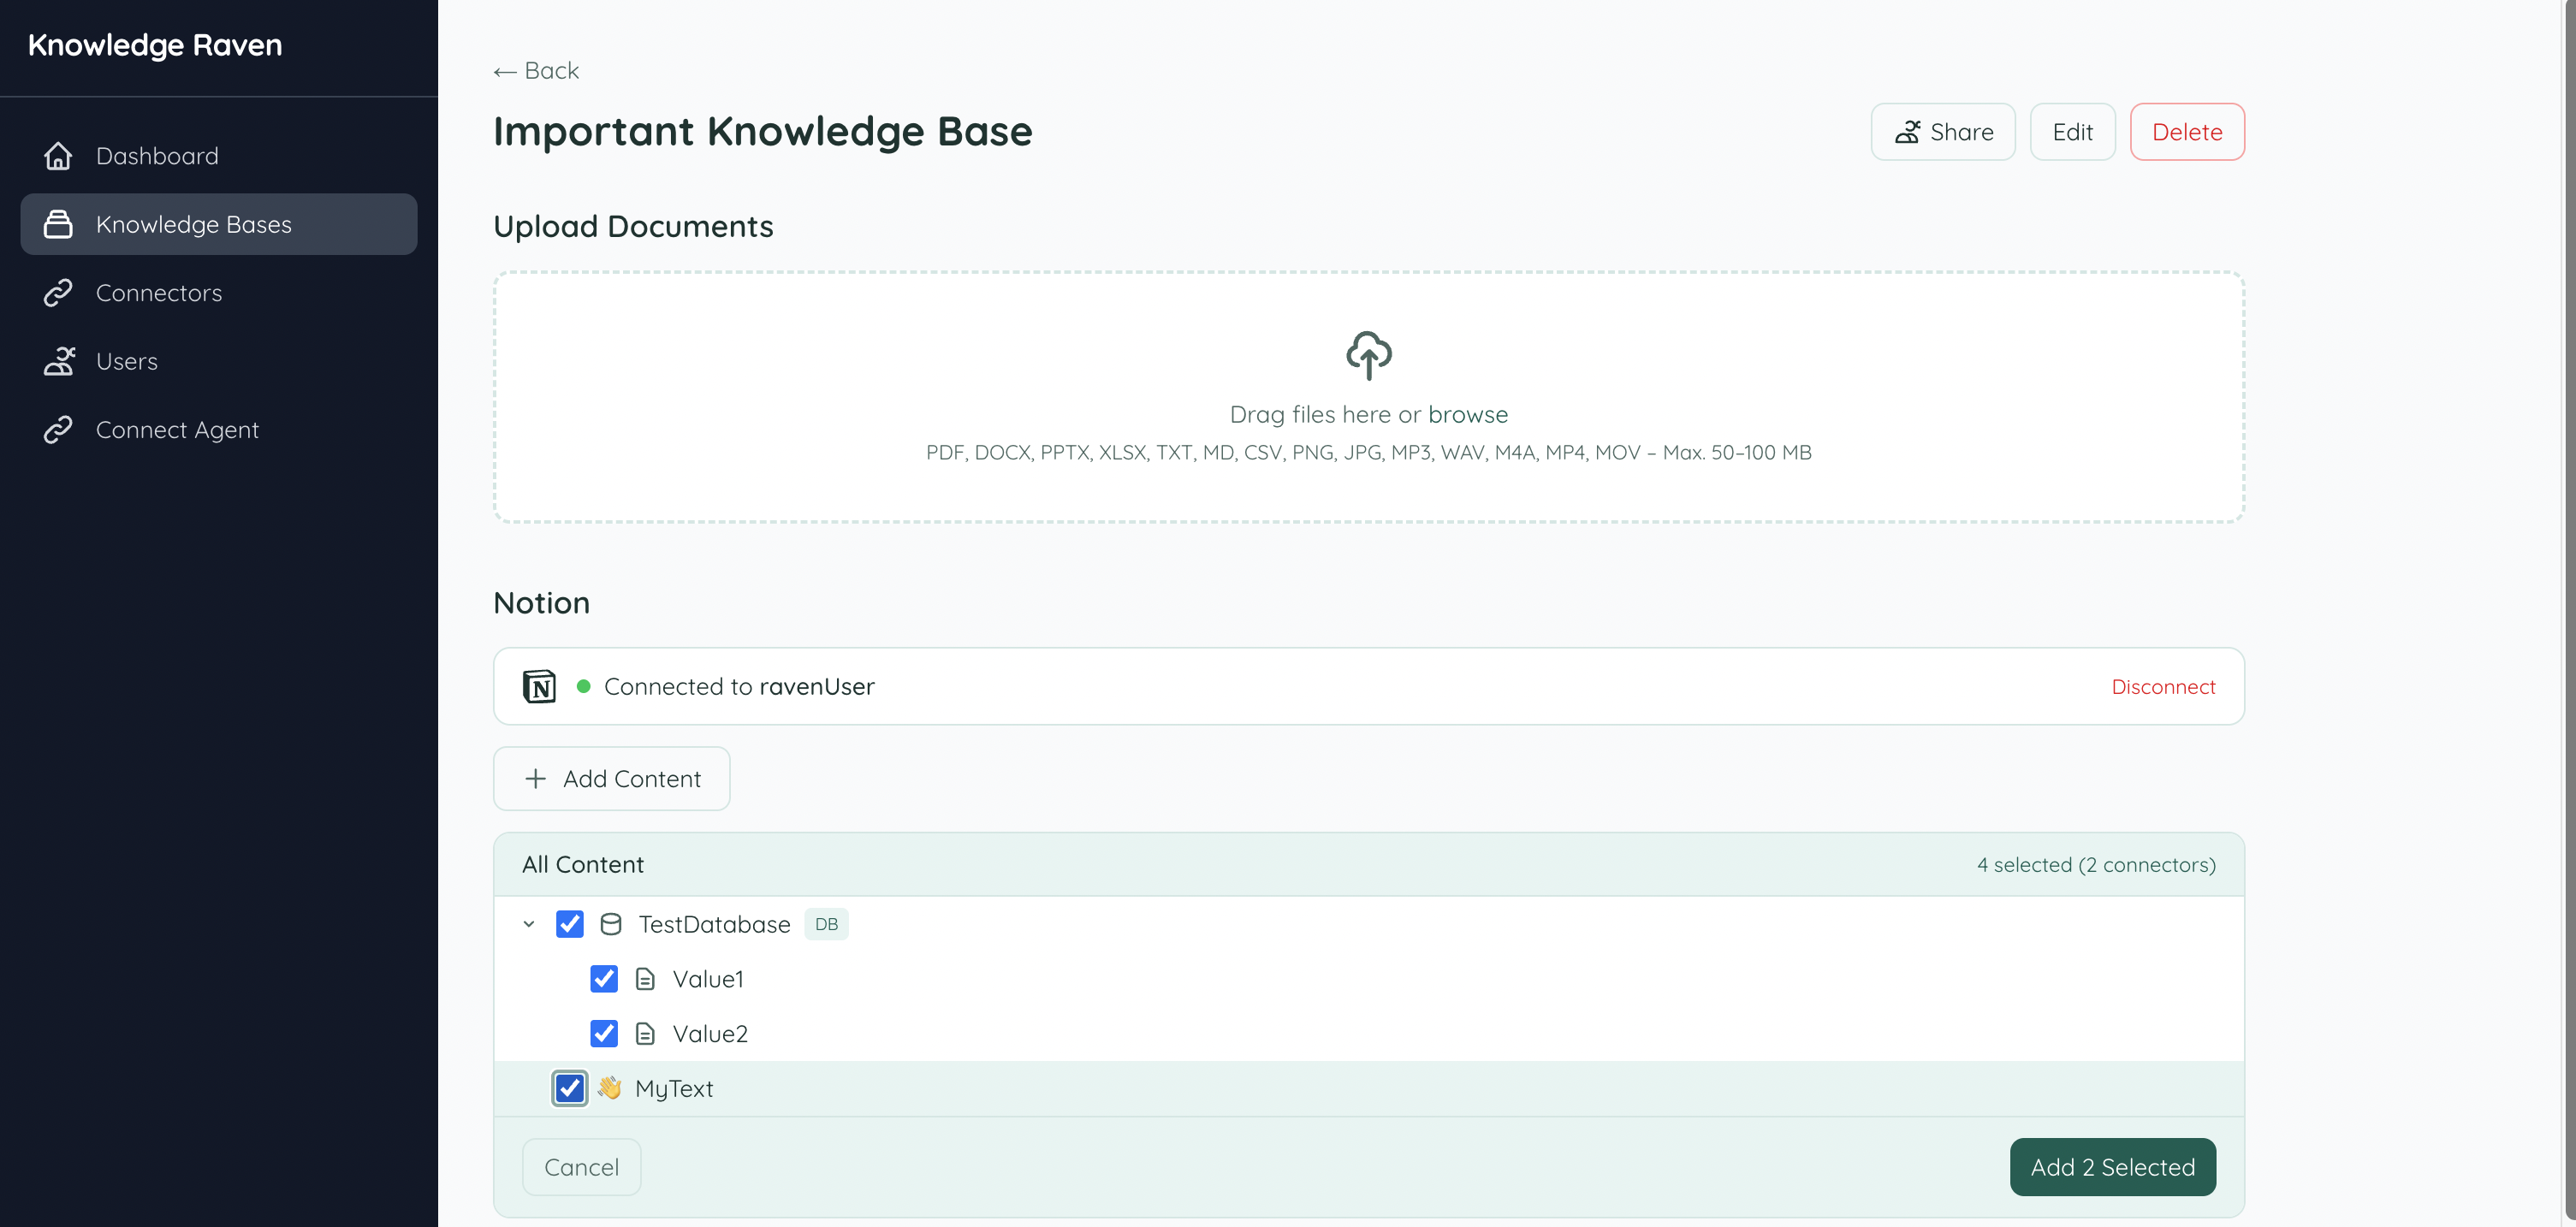The height and width of the screenshot is (1227, 2576).
Task: Select the Knowledge Bases lock icon
Action: click(59, 224)
